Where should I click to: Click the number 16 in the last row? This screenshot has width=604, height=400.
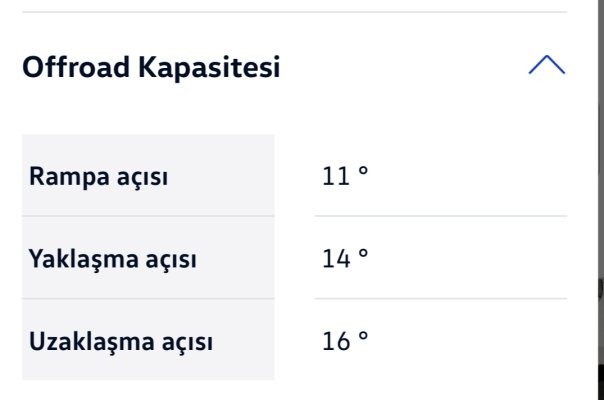(x=336, y=341)
